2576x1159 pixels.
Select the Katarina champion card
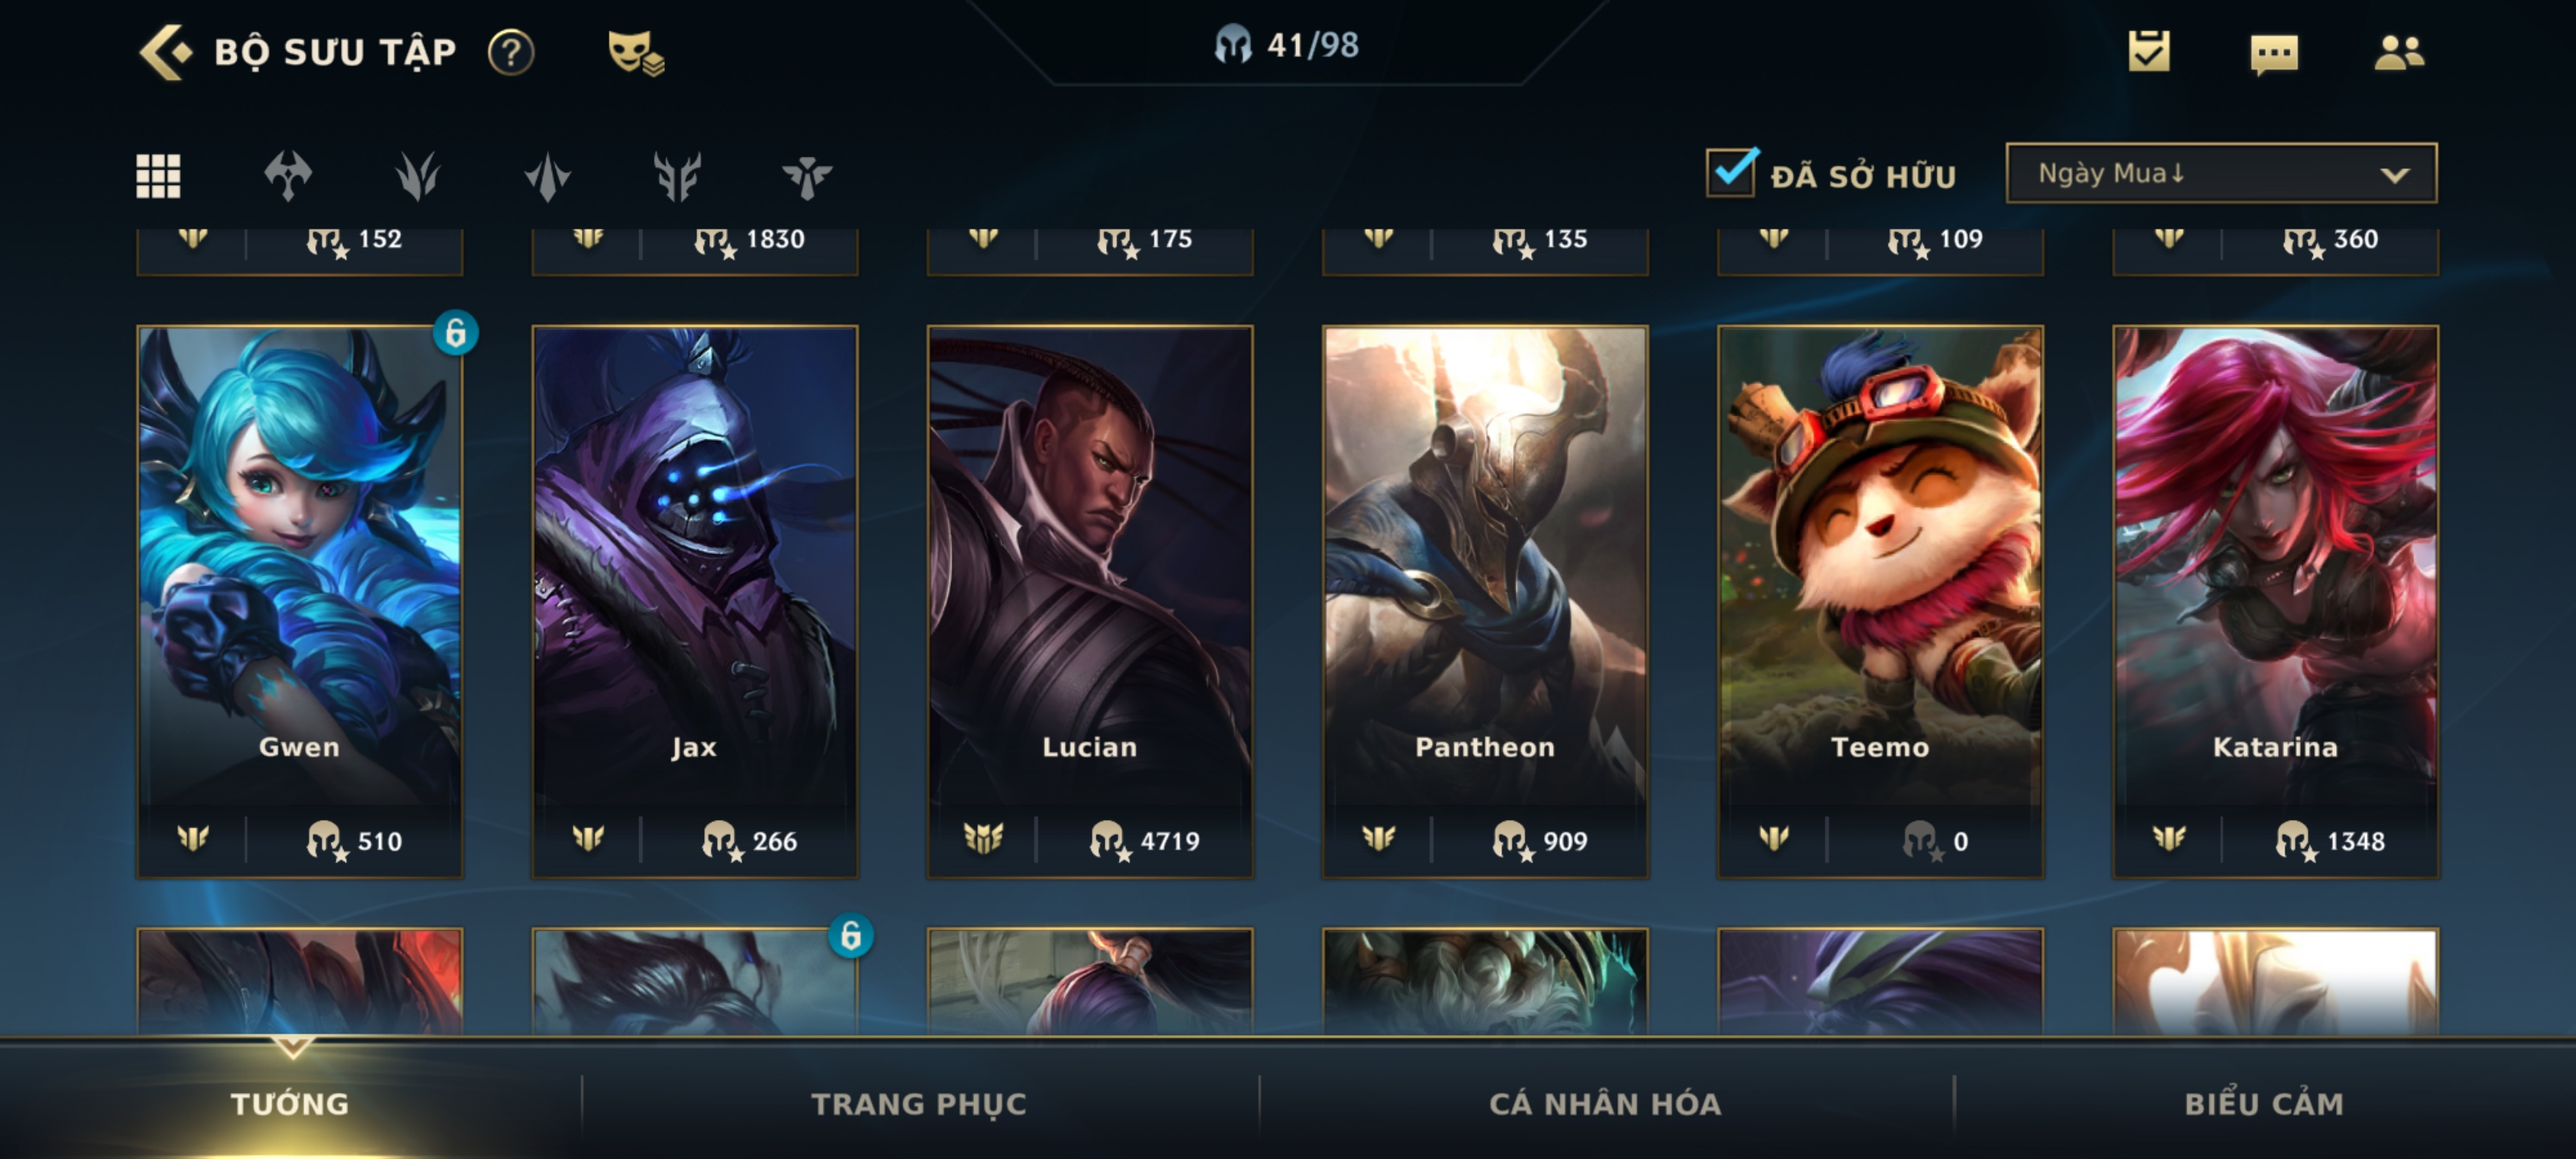pos(2275,601)
